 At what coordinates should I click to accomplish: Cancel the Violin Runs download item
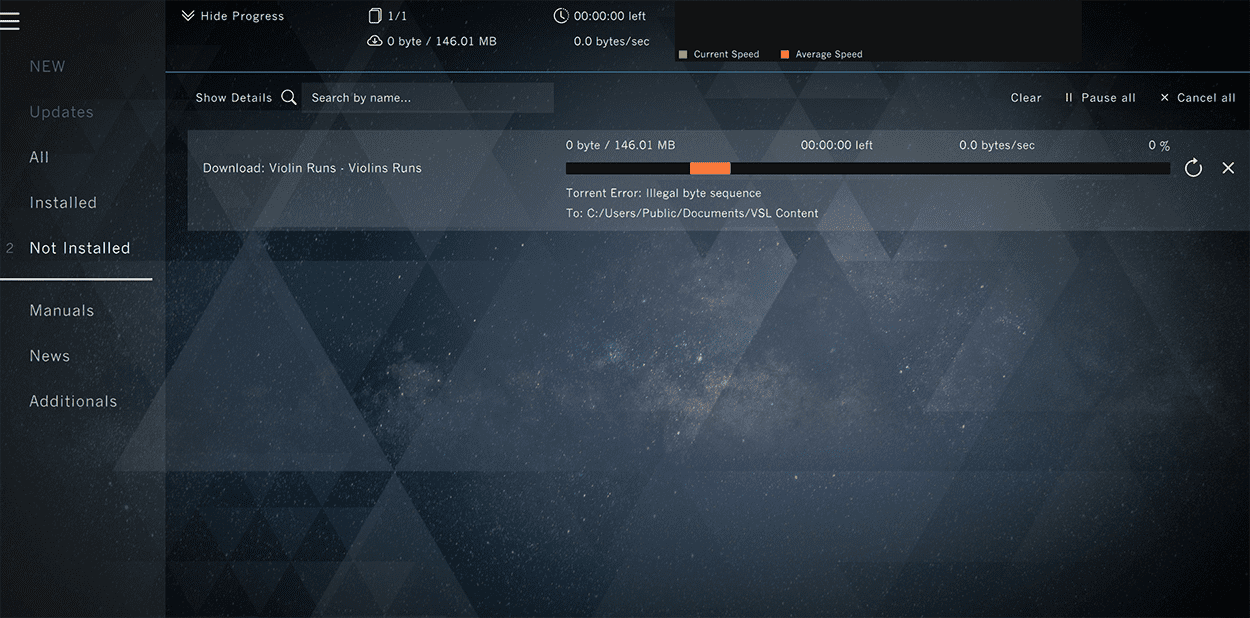pyautogui.click(x=1228, y=168)
